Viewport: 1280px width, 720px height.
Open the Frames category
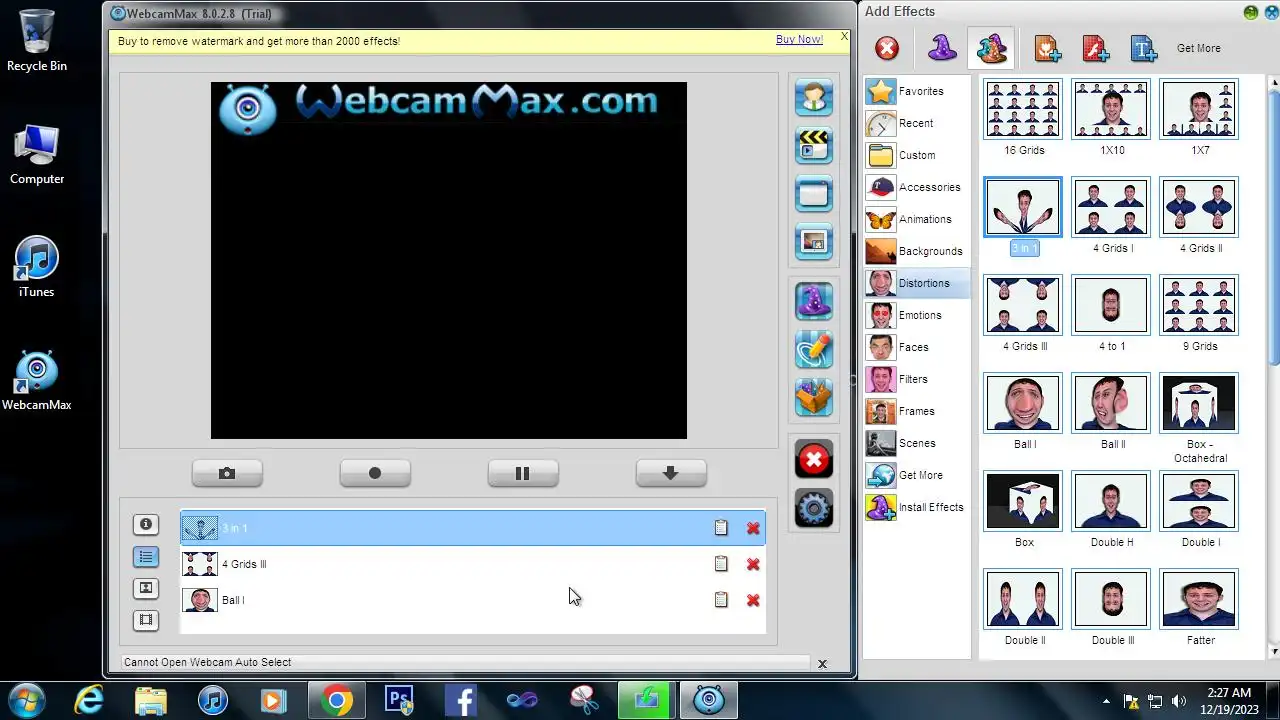coord(917,411)
